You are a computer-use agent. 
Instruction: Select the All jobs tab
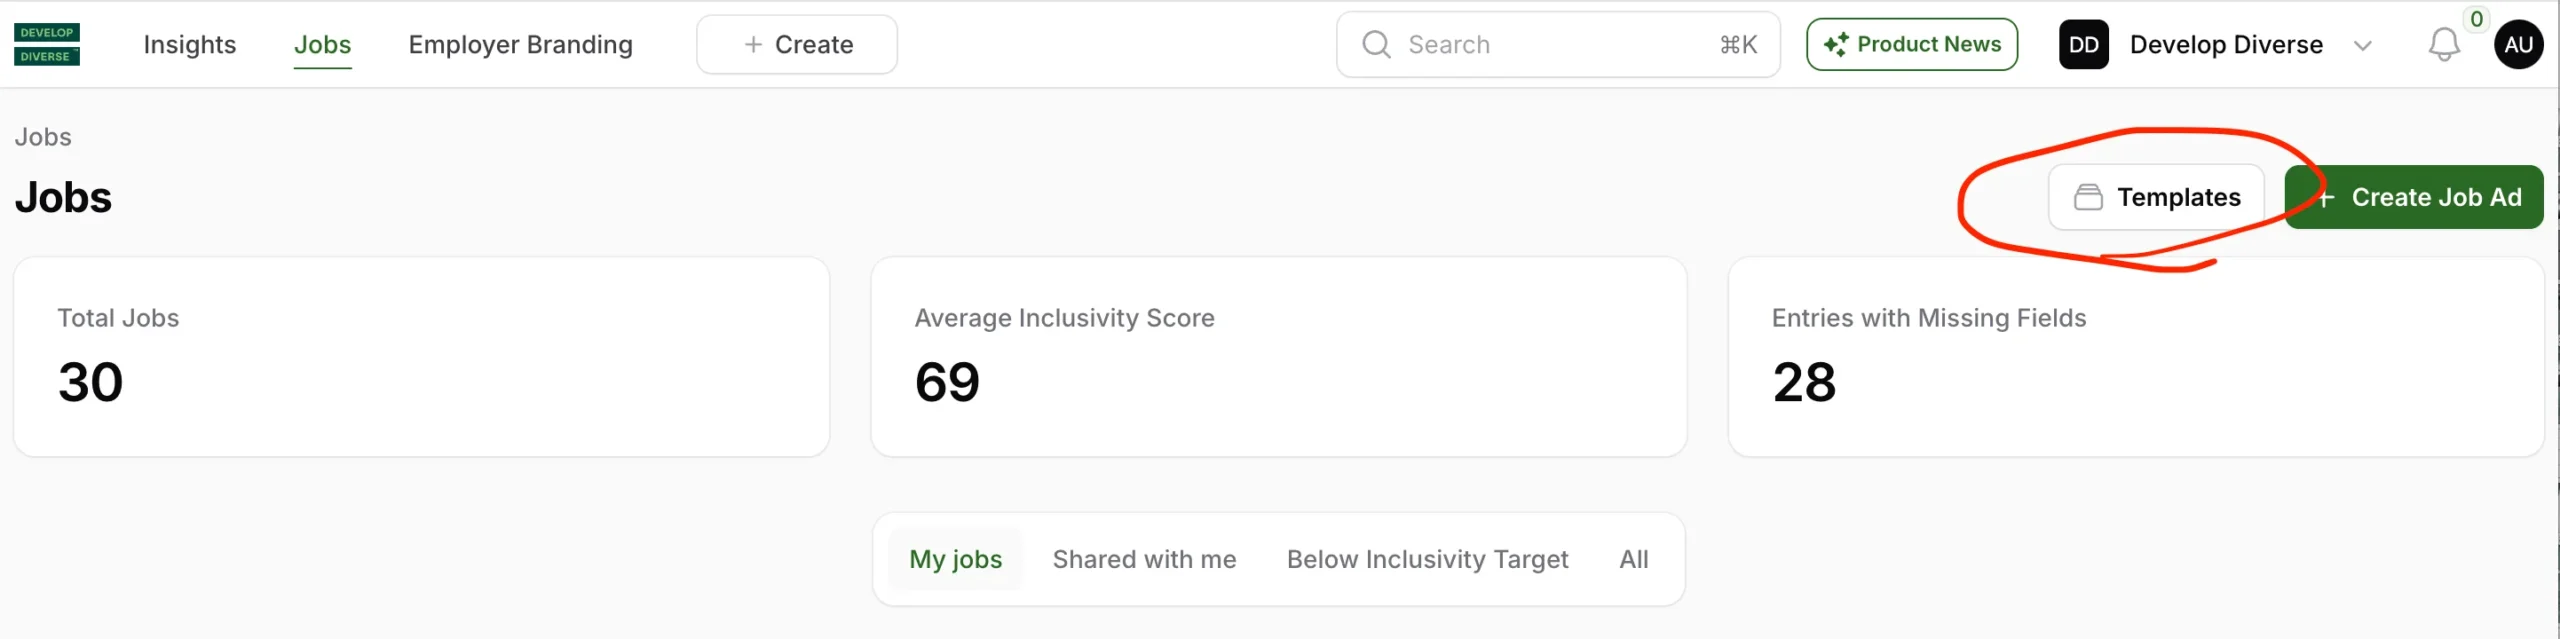click(x=1633, y=559)
